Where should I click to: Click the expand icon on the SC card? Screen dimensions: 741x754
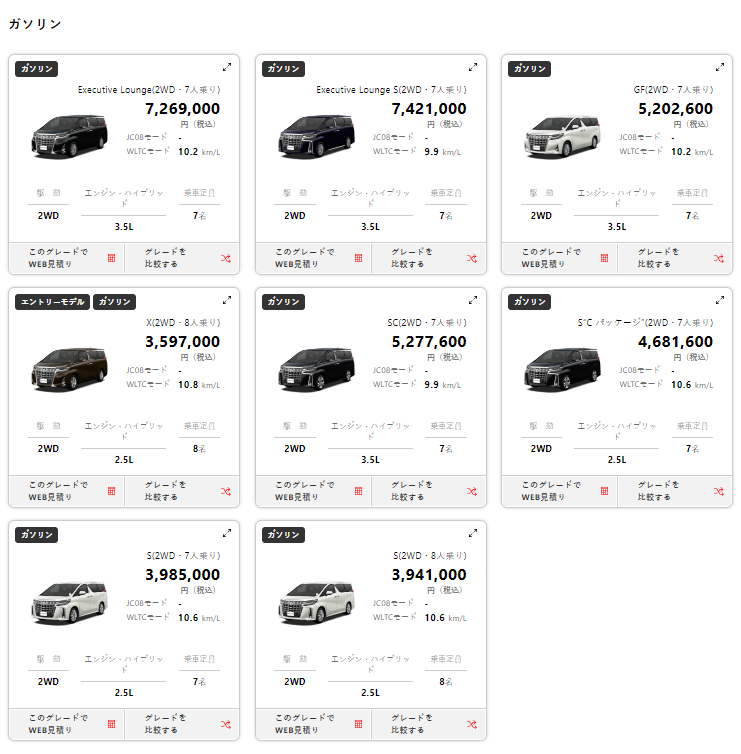tap(473, 300)
